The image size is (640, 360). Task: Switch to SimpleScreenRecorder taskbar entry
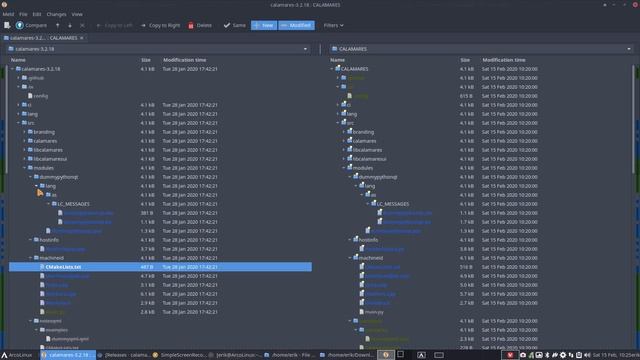[x=180, y=355]
